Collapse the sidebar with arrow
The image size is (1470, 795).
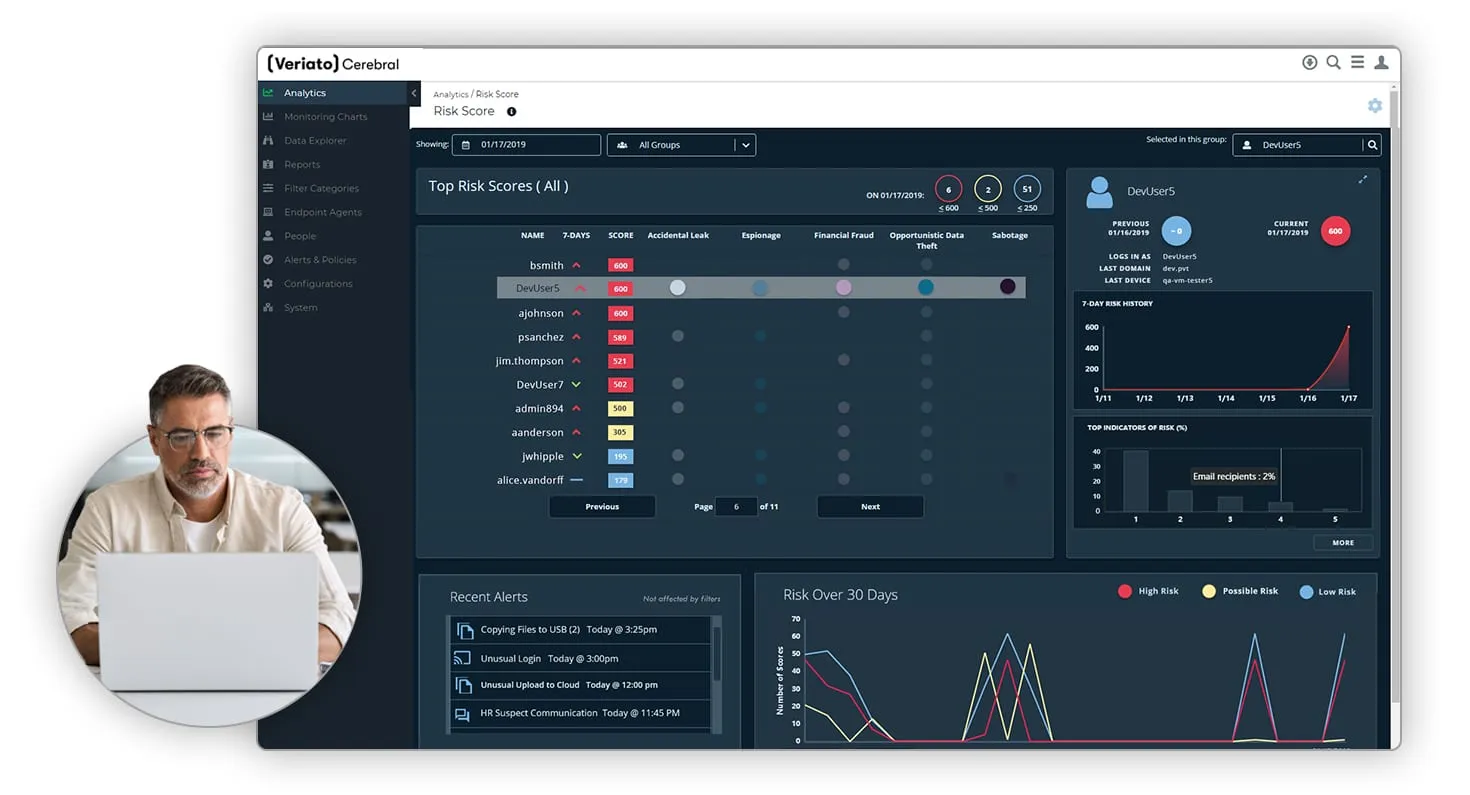click(414, 93)
